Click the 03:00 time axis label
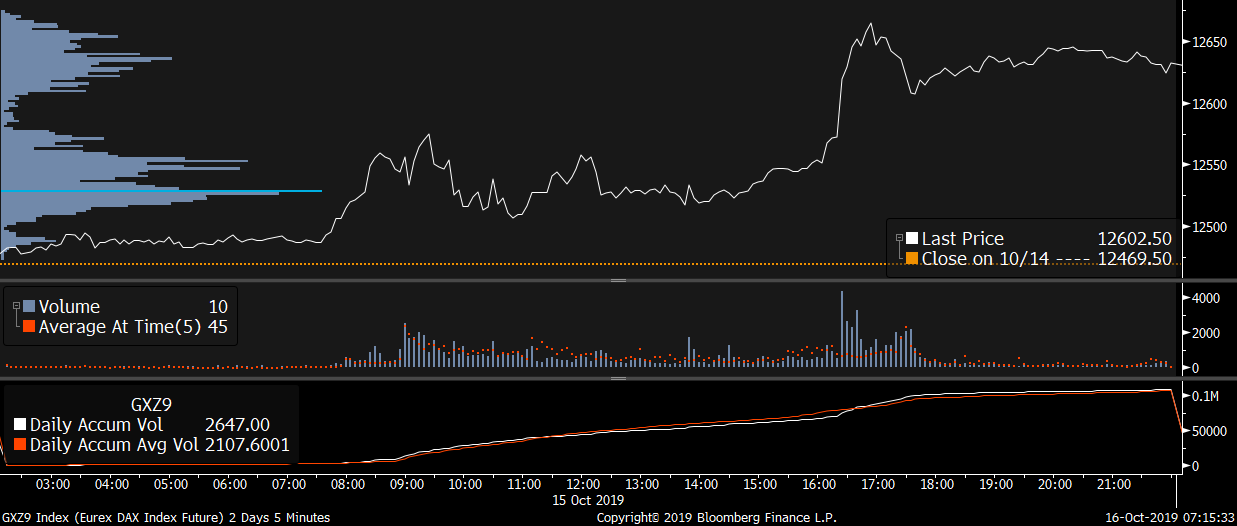This screenshot has width=1237, height=526. point(52,485)
